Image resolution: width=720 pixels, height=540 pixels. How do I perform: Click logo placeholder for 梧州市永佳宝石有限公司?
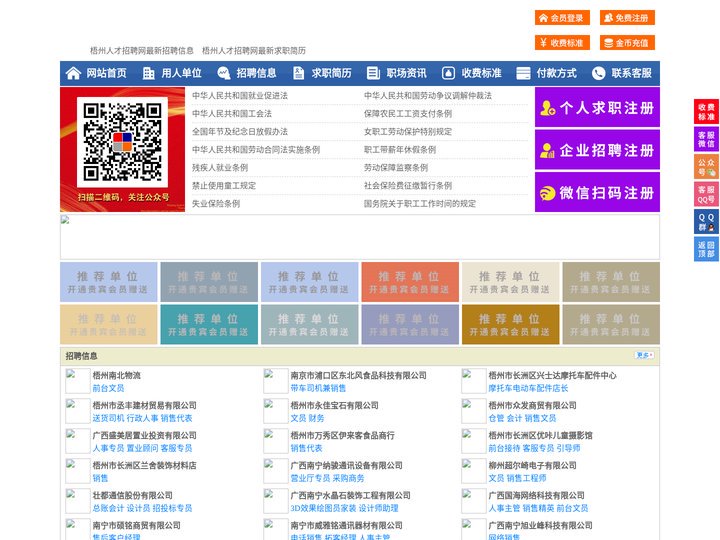click(276, 411)
